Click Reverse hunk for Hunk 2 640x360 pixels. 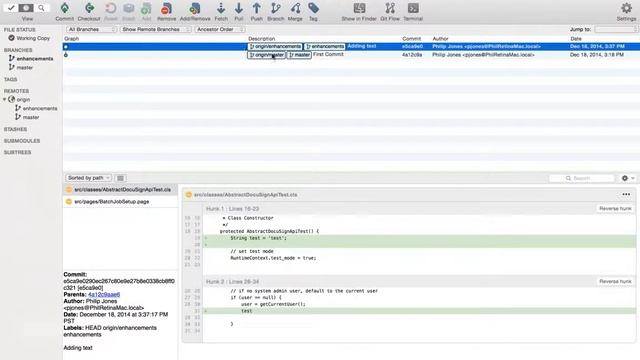coord(615,282)
